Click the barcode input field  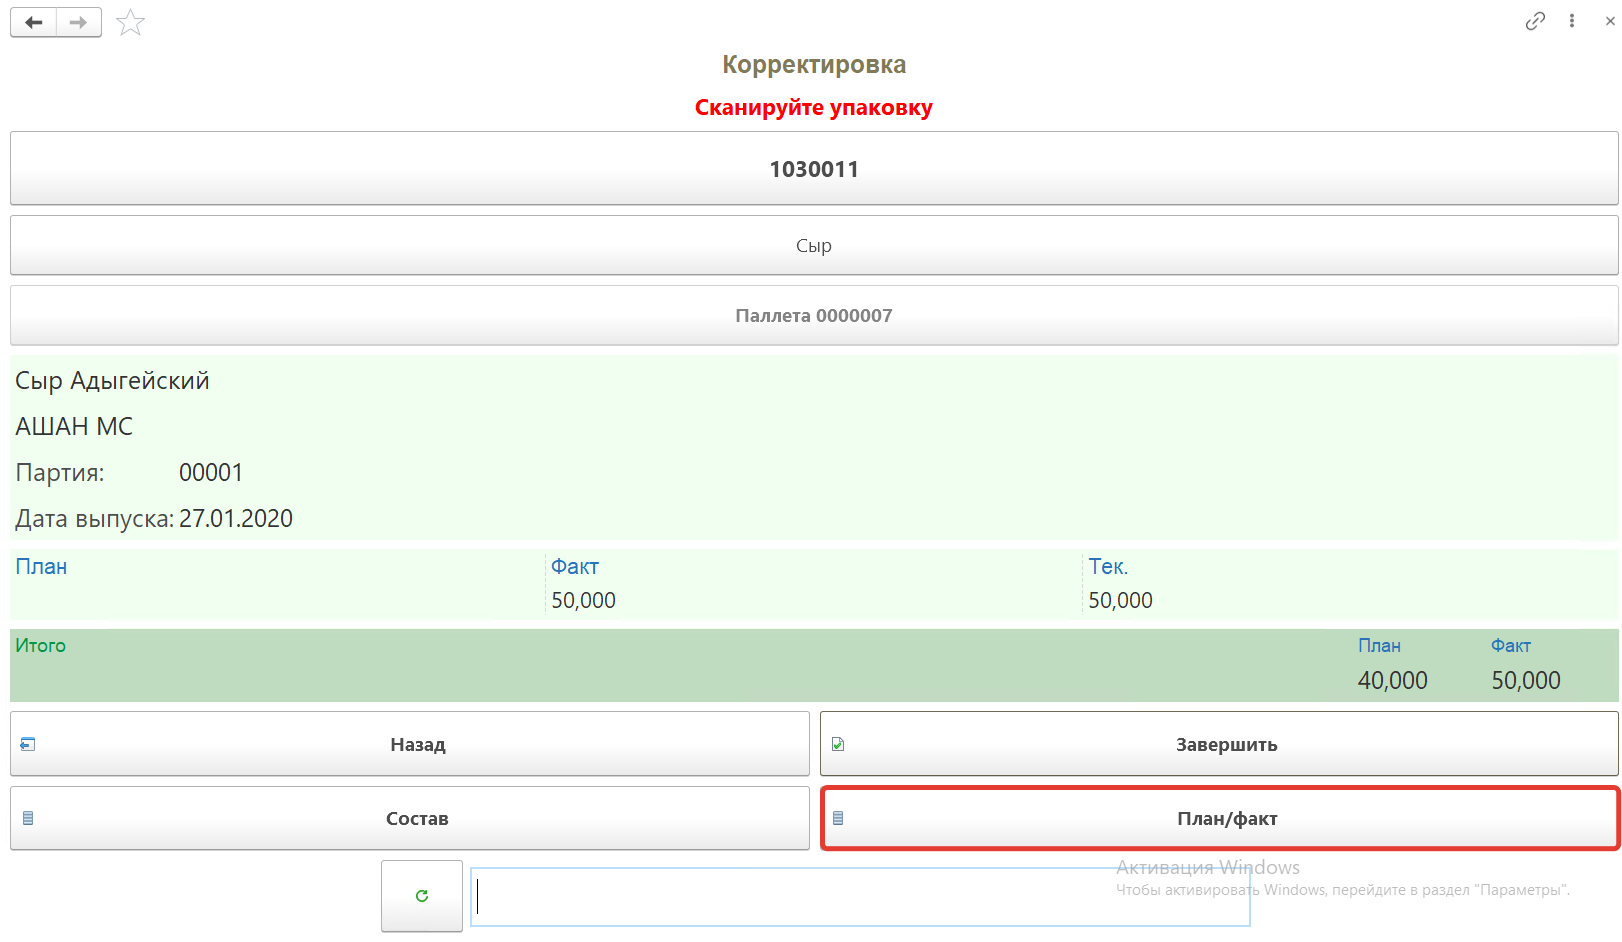tap(860, 897)
